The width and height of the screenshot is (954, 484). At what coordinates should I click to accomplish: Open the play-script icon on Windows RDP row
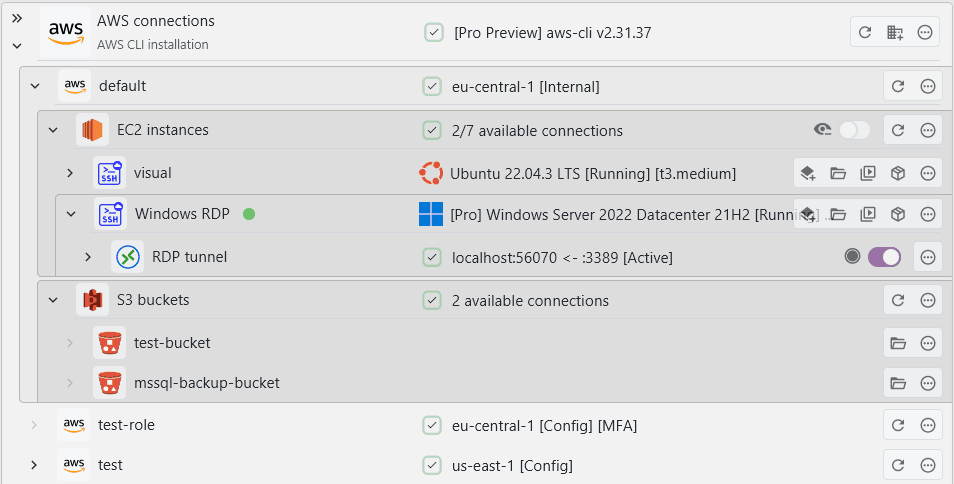pos(868,214)
